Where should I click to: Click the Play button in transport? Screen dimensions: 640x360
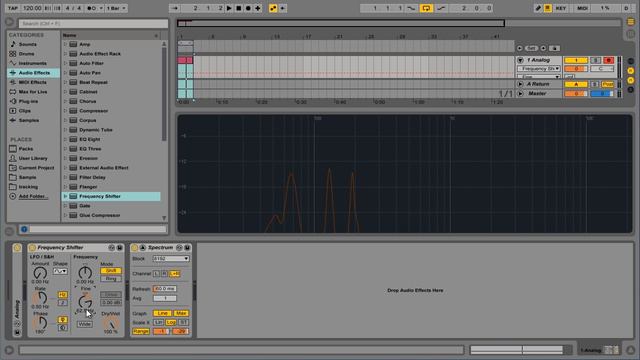[x=229, y=8]
